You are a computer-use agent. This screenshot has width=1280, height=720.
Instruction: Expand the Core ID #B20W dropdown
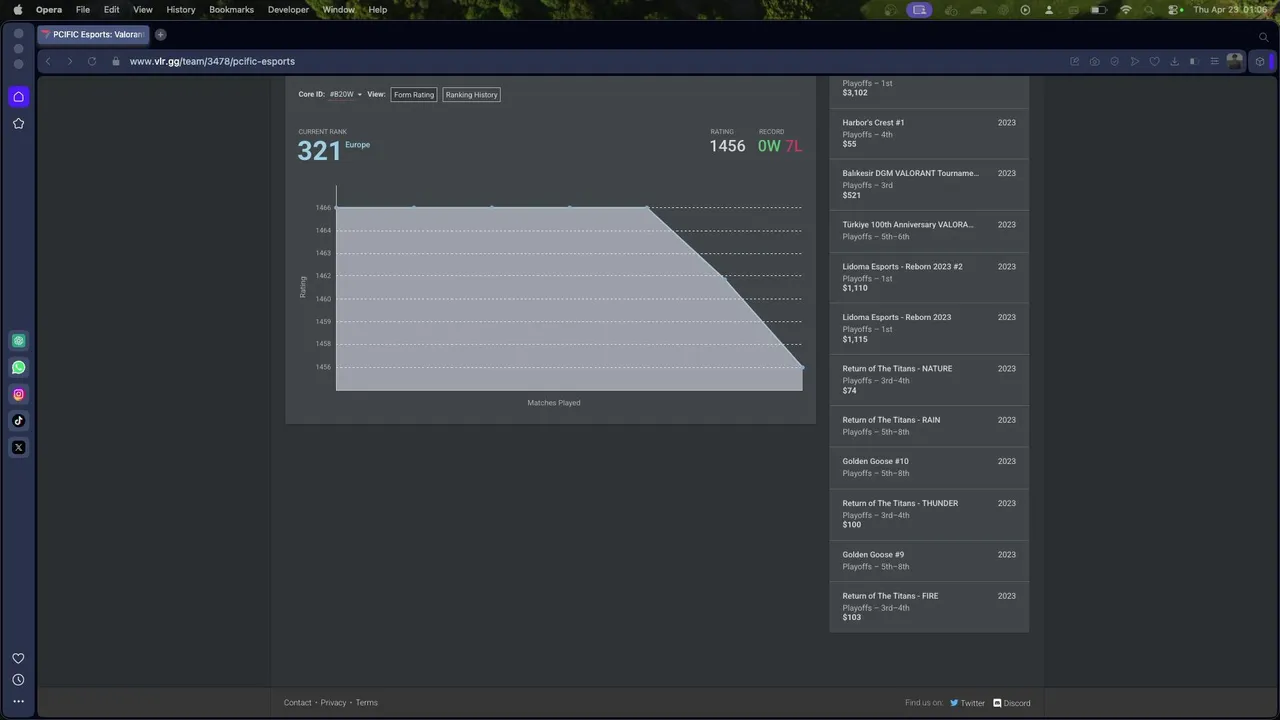(x=345, y=95)
